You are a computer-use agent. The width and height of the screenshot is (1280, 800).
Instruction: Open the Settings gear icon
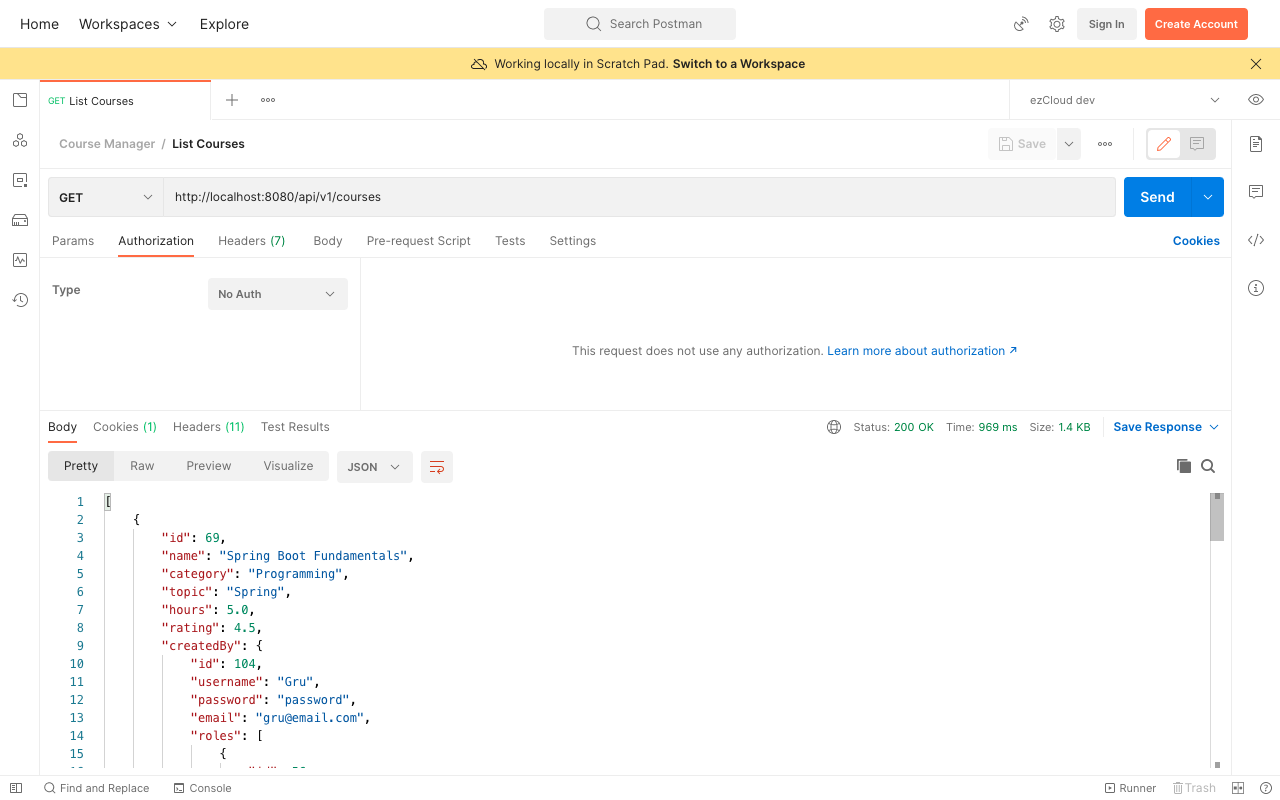tap(1057, 24)
